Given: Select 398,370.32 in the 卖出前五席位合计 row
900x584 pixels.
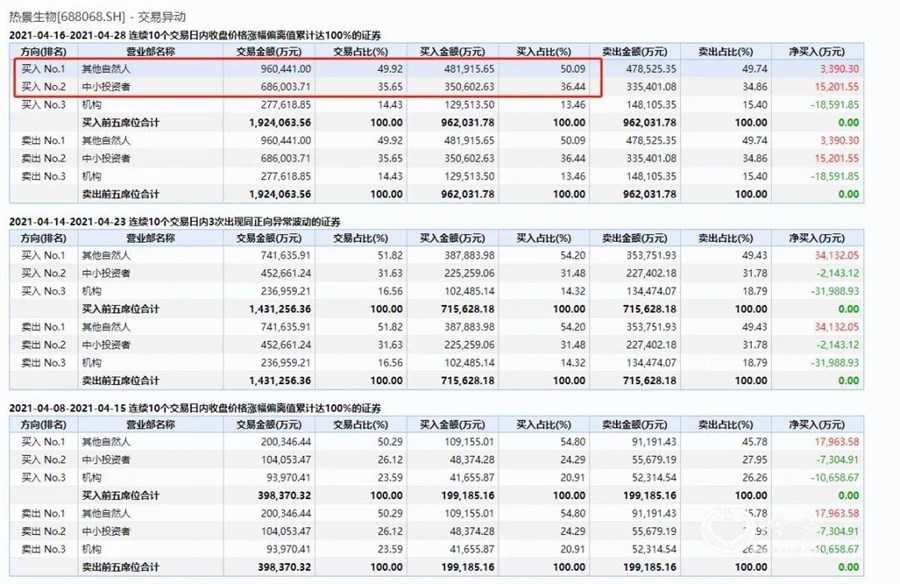Looking at the screenshot, I should 284,567.
